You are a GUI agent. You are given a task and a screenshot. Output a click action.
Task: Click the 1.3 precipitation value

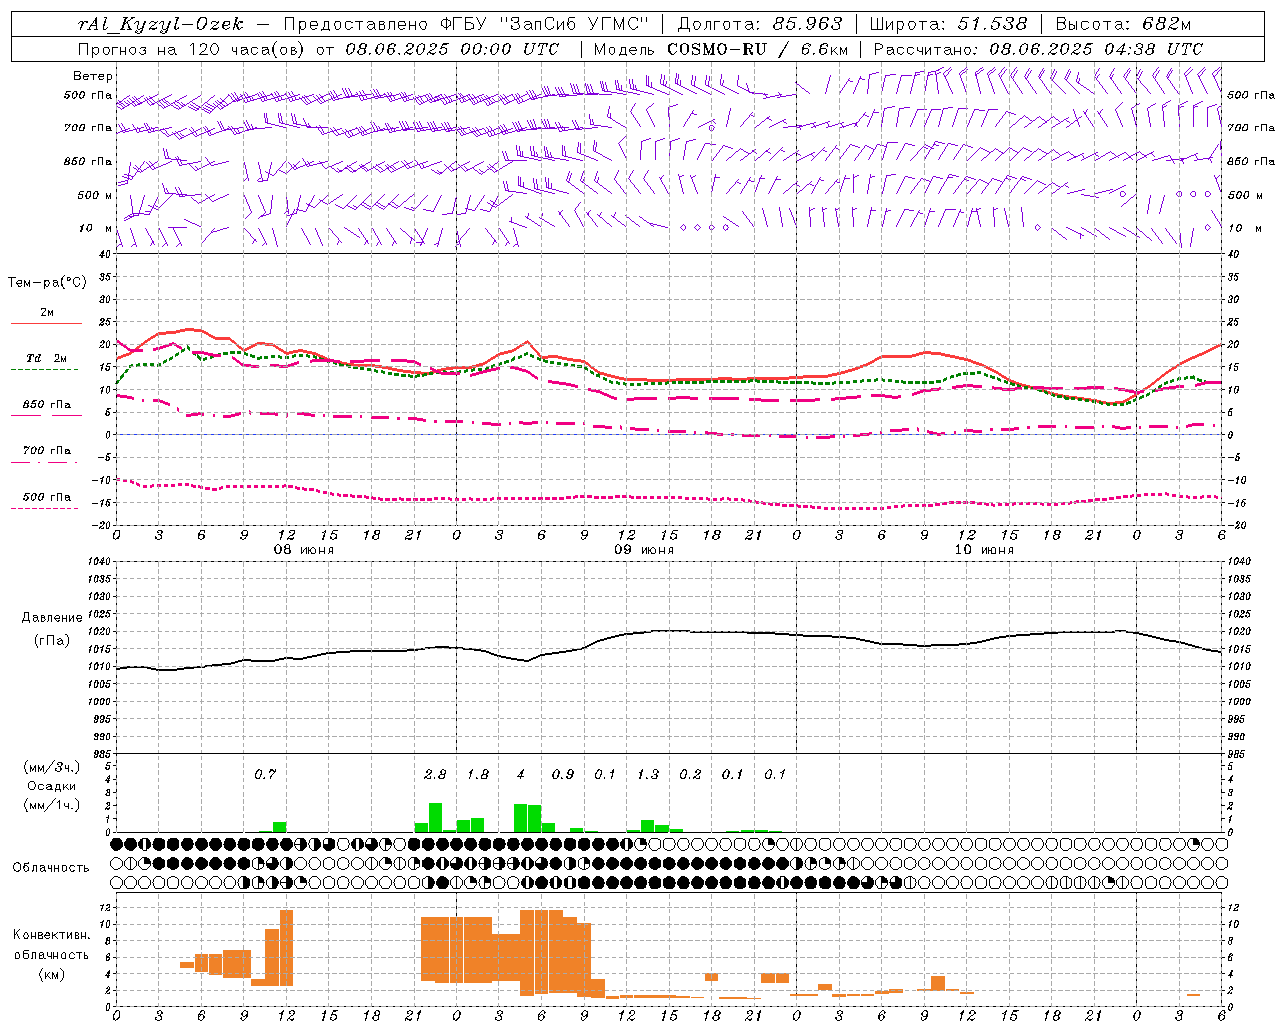coord(648,774)
